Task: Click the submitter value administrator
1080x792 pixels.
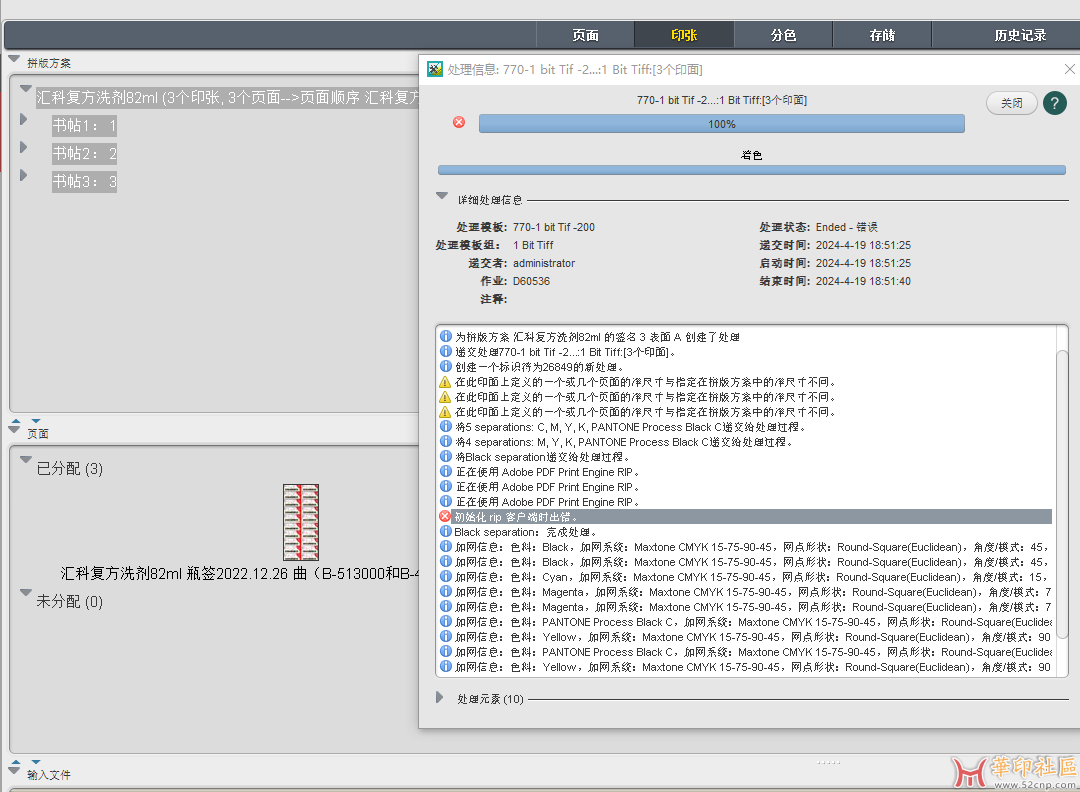Action: coord(543,263)
